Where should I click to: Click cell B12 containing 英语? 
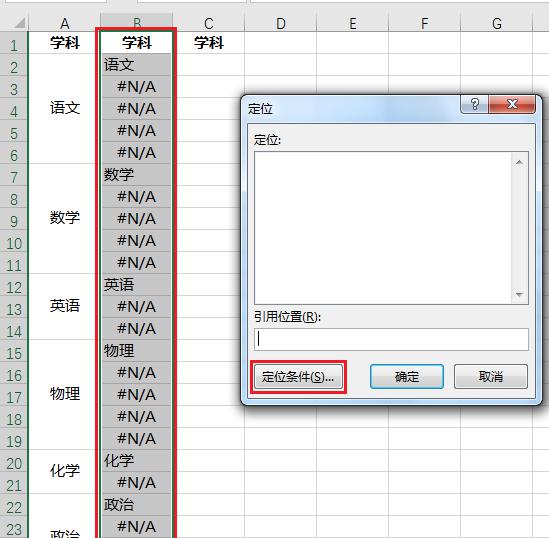click(x=137, y=285)
